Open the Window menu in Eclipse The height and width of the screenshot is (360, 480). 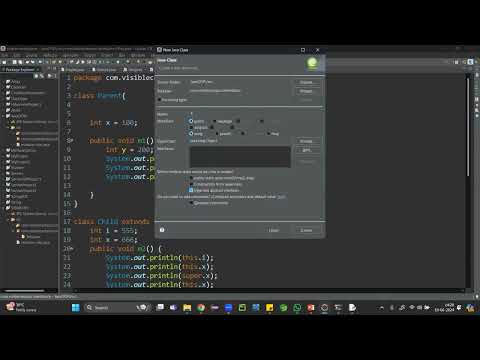[x=138, y=55]
